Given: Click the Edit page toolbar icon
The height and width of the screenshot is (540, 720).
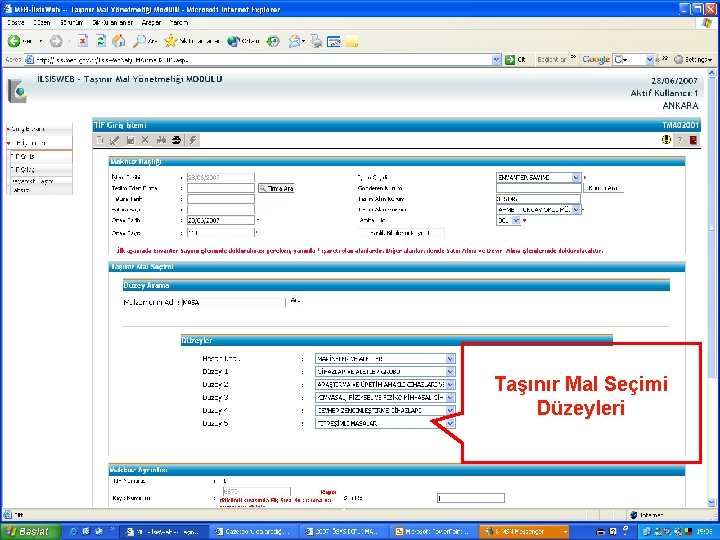Looking at the screenshot, I should pyautogui.click(x=334, y=41).
